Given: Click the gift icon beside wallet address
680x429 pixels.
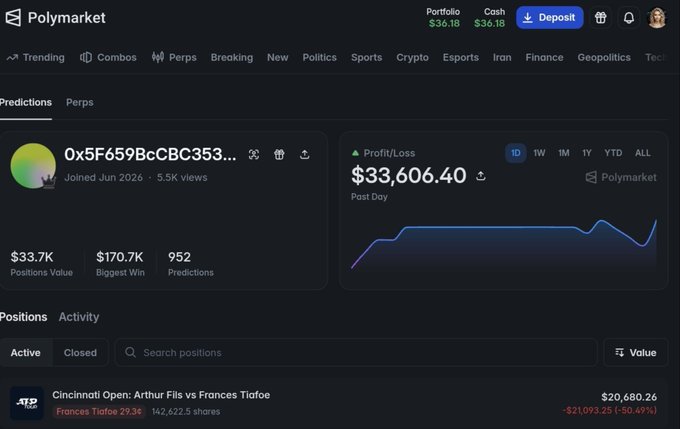Looking at the screenshot, I should click(279, 154).
